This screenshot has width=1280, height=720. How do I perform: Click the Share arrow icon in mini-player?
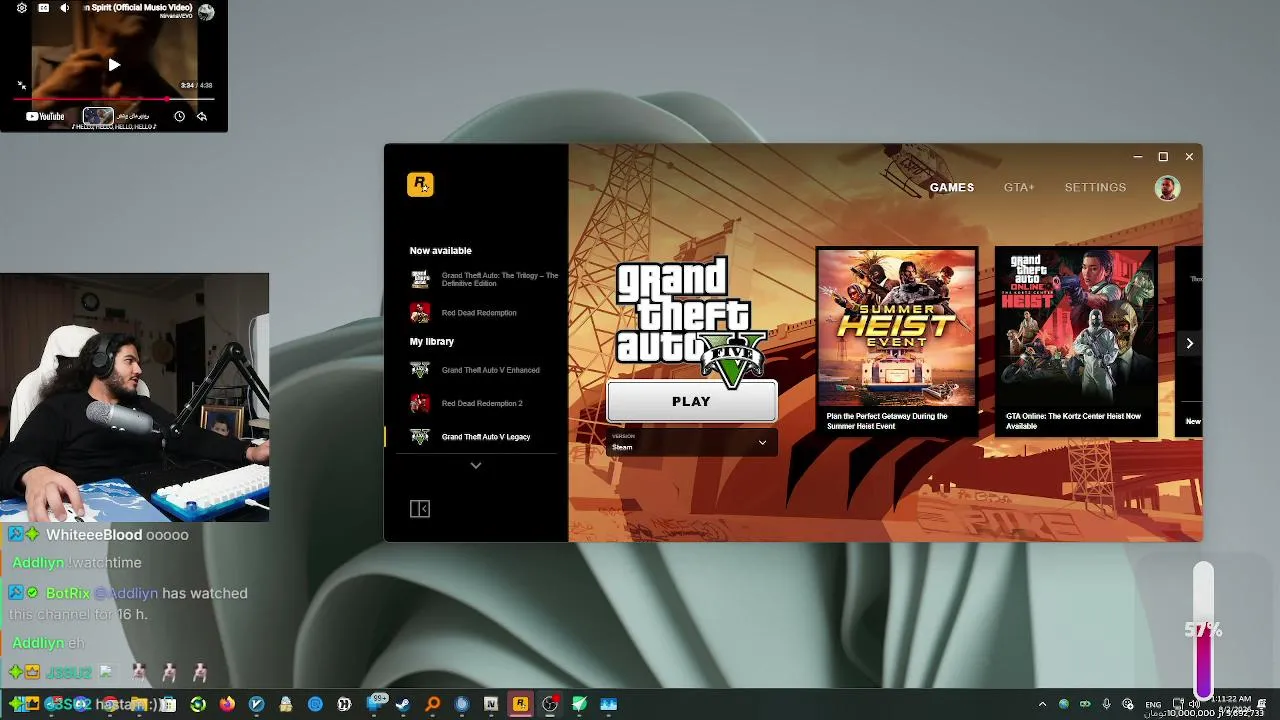tap(201, 116)
